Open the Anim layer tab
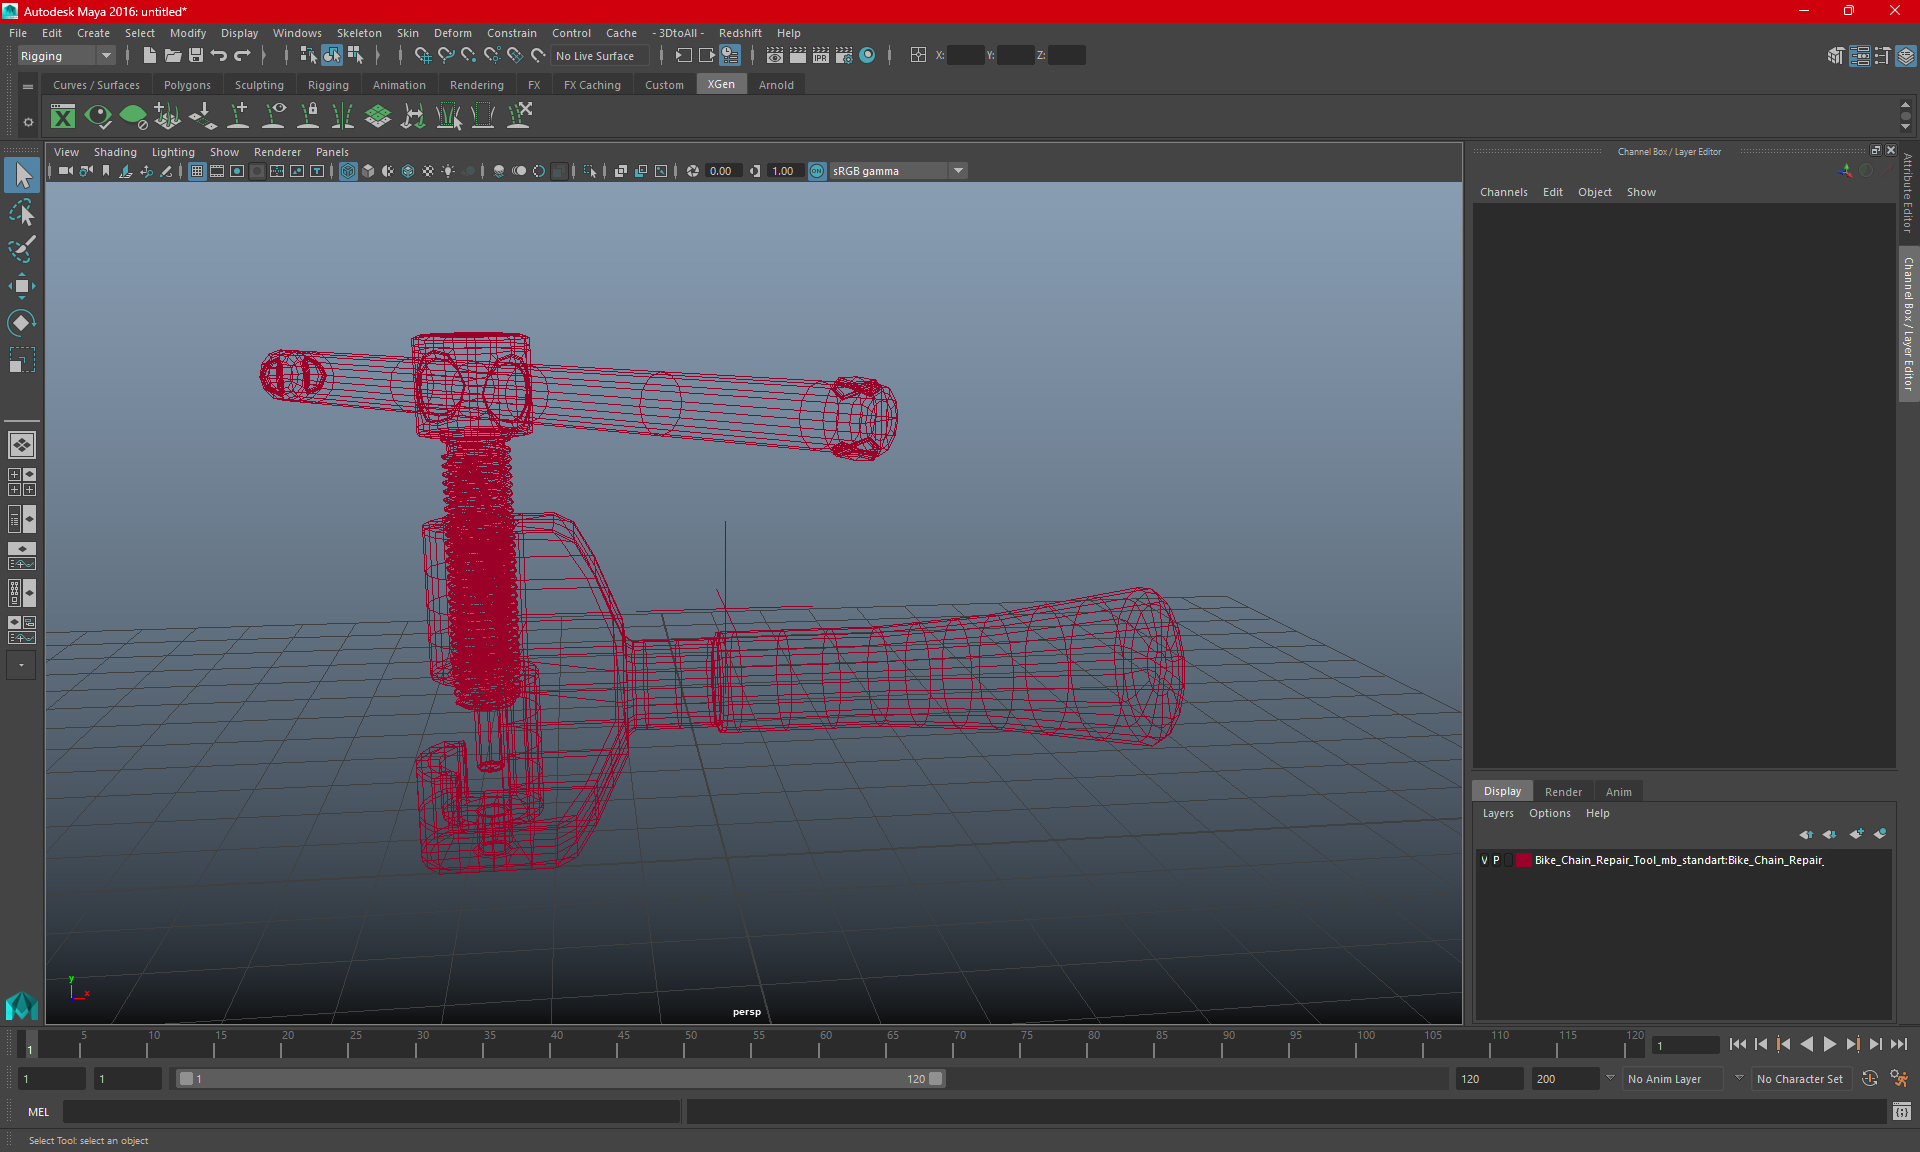The width and height of the screenshot is (1920, 1152). [1618, 791]
